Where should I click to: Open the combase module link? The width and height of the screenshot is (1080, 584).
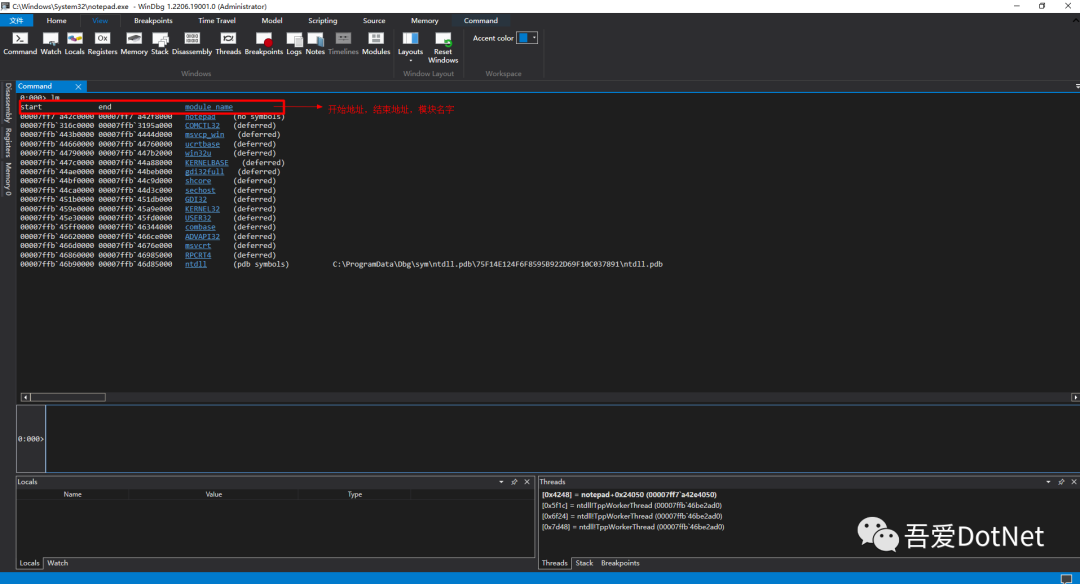200,227
